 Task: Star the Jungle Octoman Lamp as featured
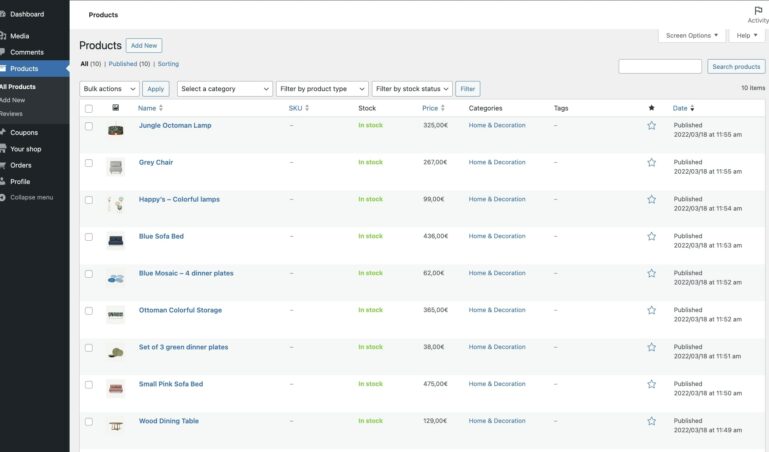[x=651, y=126]
